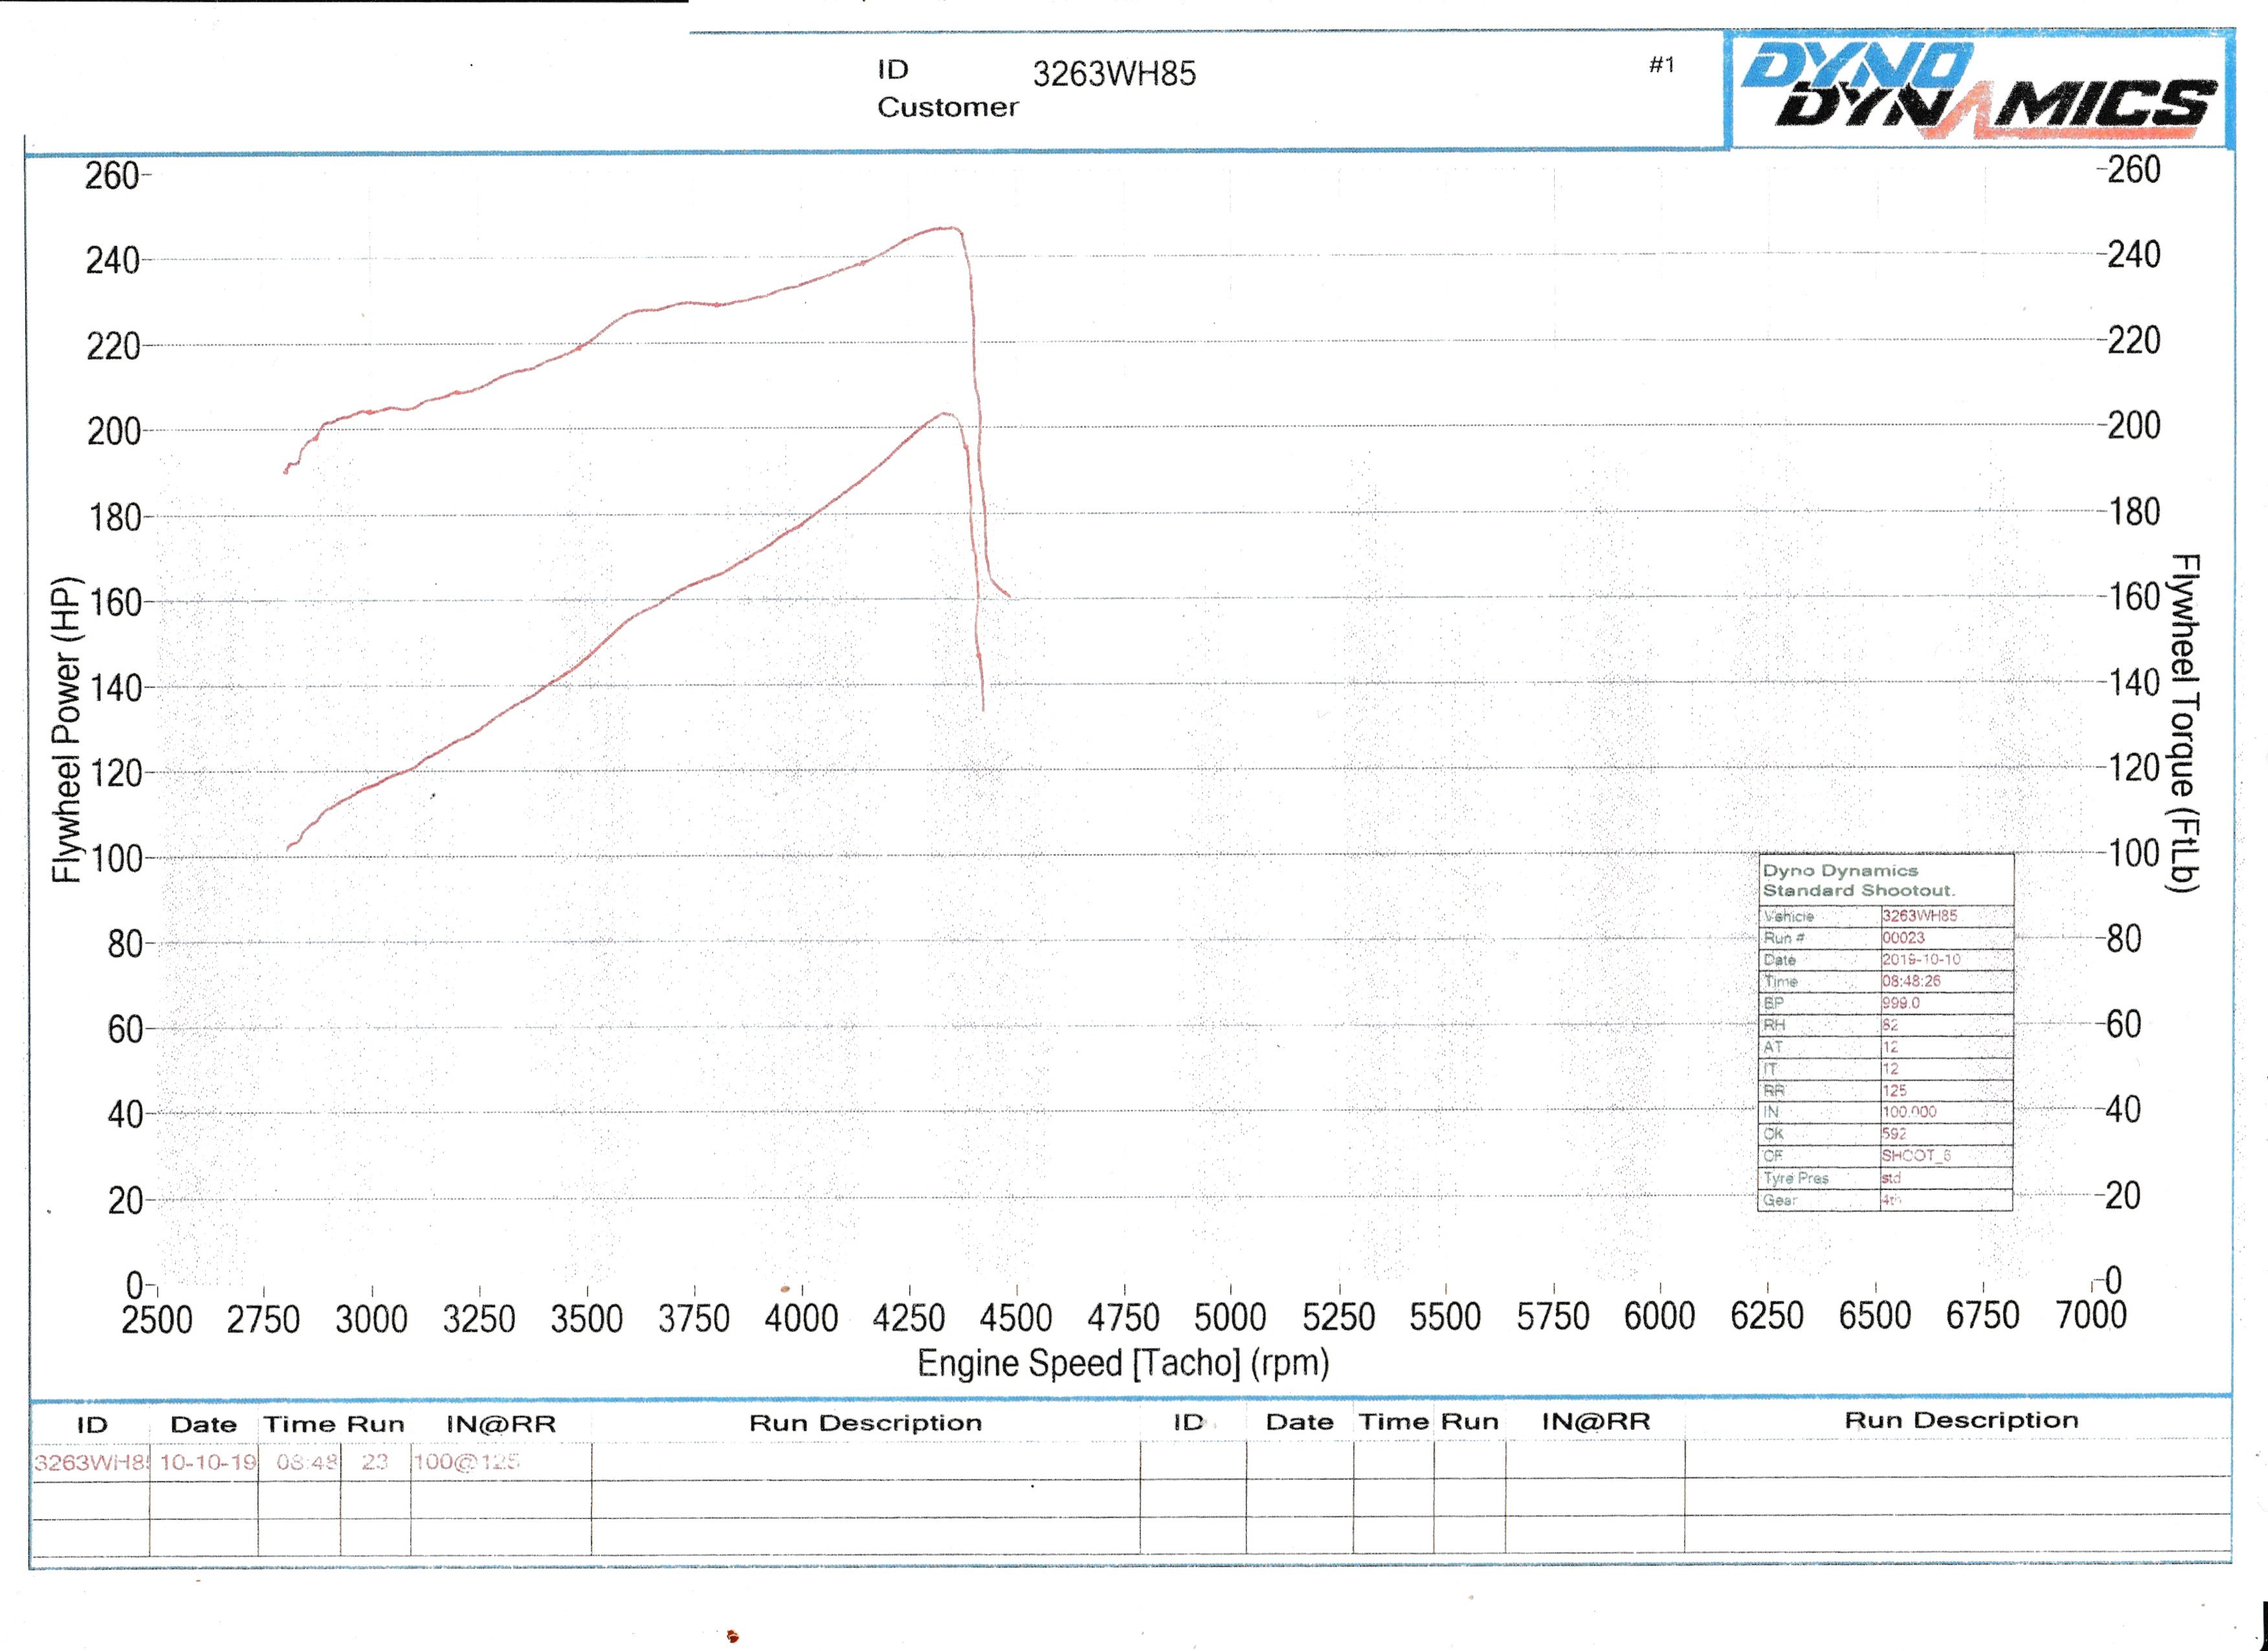Click the Date value 2019-10-10 in info box
Screen dimensions: 2268x1651
1921,959
